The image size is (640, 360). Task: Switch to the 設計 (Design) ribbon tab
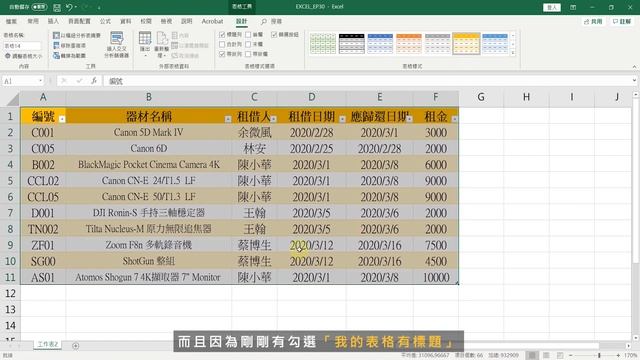[x=241, y=21]
